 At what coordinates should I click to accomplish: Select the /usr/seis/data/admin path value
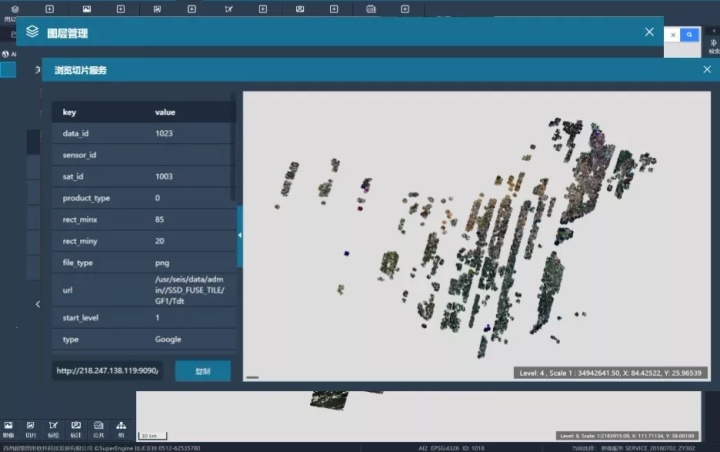coord(190,290)
